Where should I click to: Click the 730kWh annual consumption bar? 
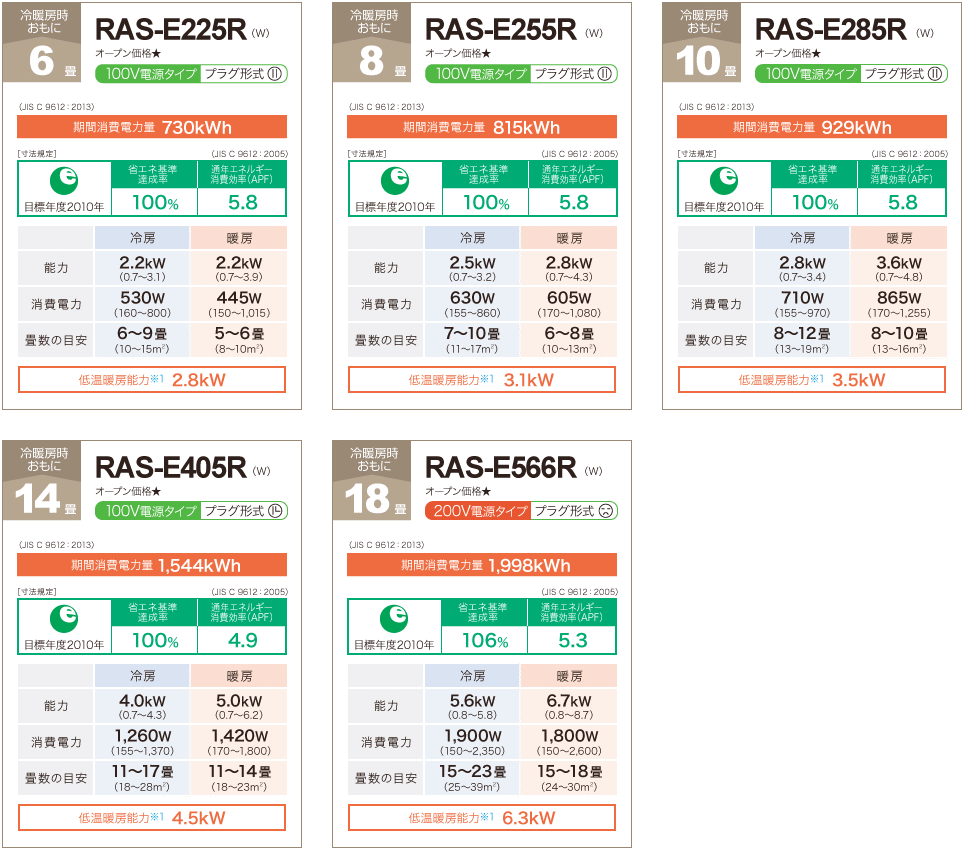coord(152,127)
